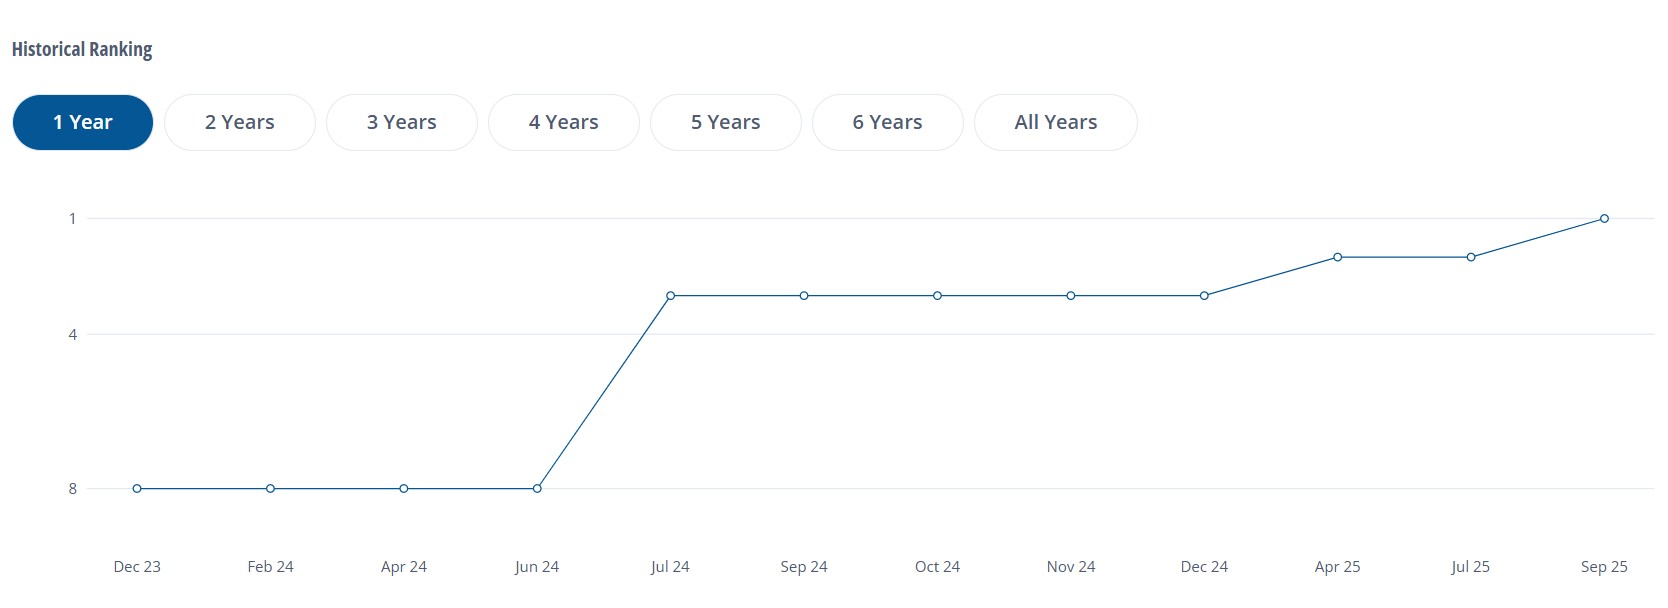This screenshot has width=1668, height=608.
Task: Pick the Jul 24 data point
Action: click(x=671, y=296)
